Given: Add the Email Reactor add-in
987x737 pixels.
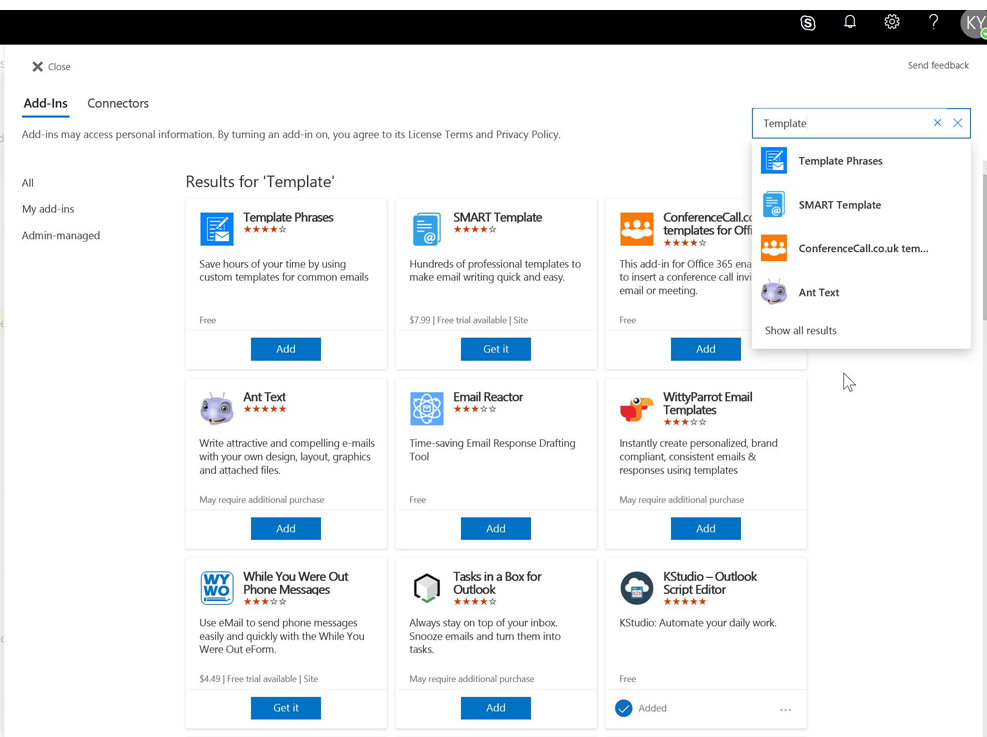Looking at the screenshot, I should [495, 529].
